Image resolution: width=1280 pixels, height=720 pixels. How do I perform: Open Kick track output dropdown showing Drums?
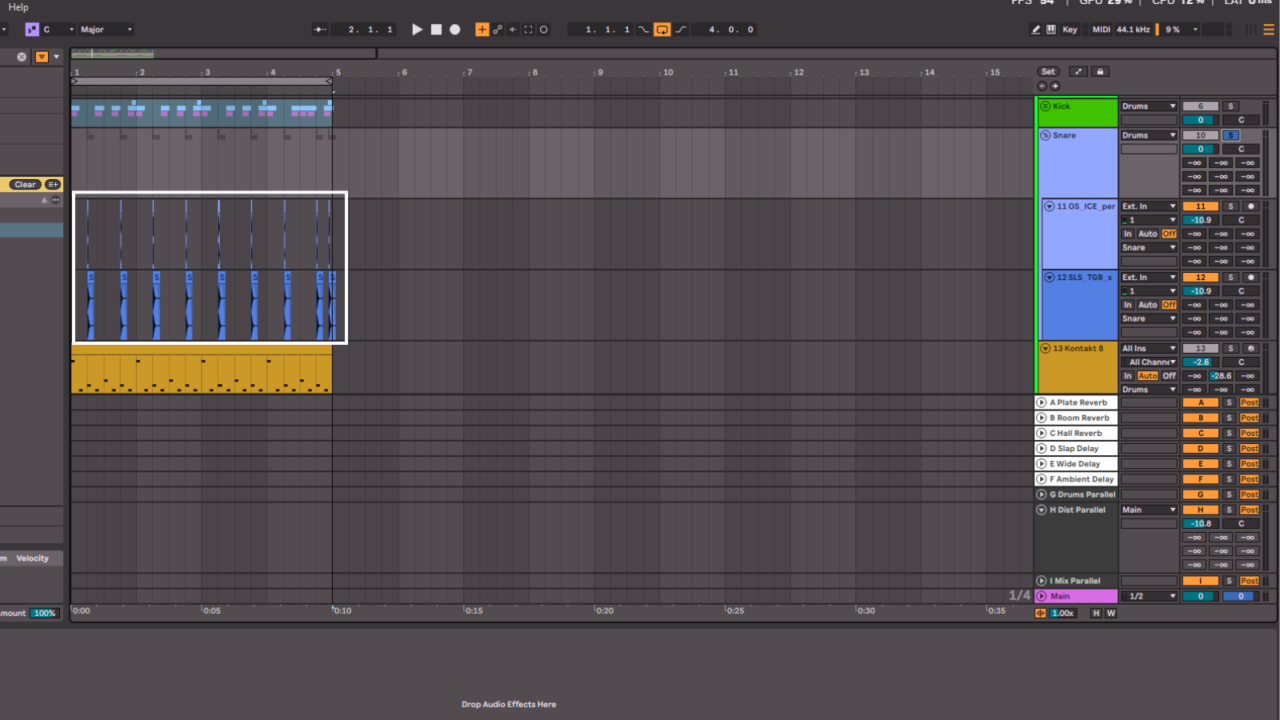pos(1149,106)
